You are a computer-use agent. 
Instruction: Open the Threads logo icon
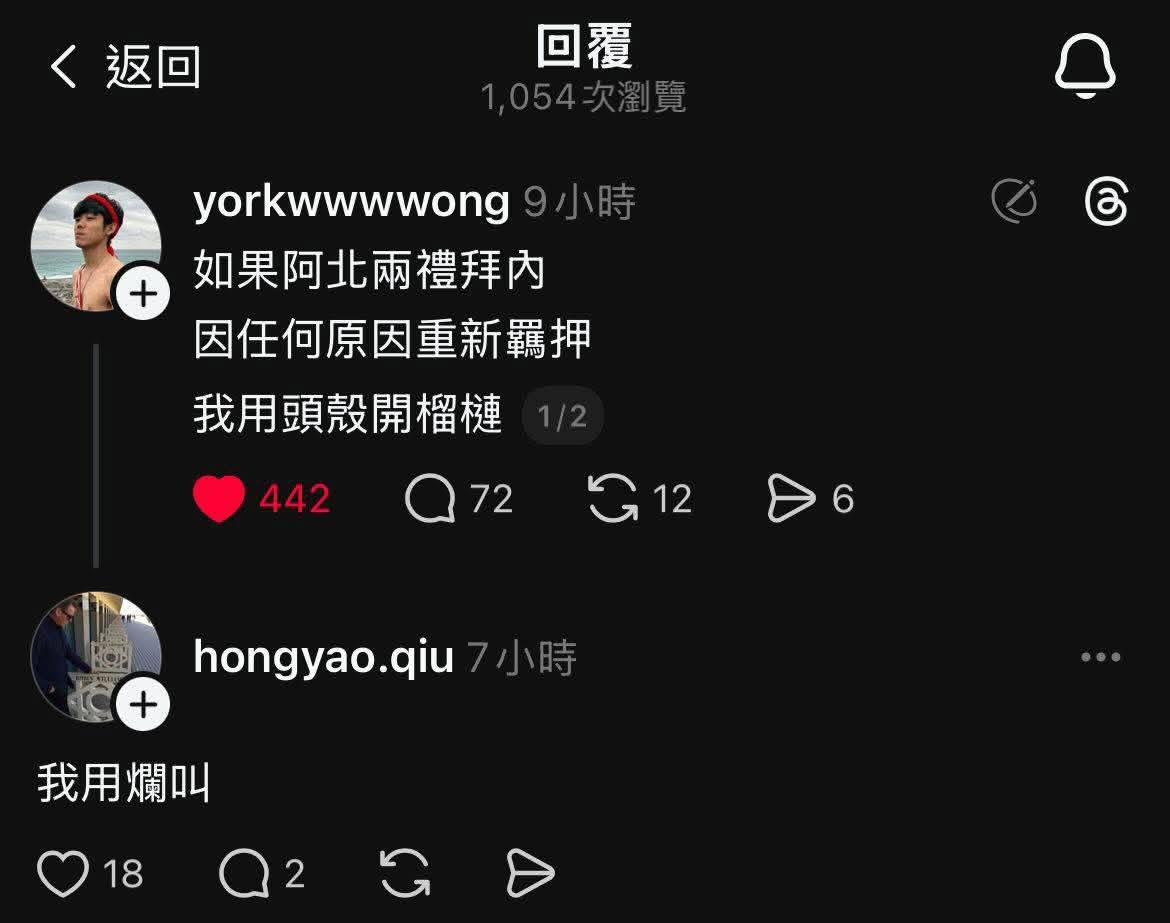pos(1106,201)
